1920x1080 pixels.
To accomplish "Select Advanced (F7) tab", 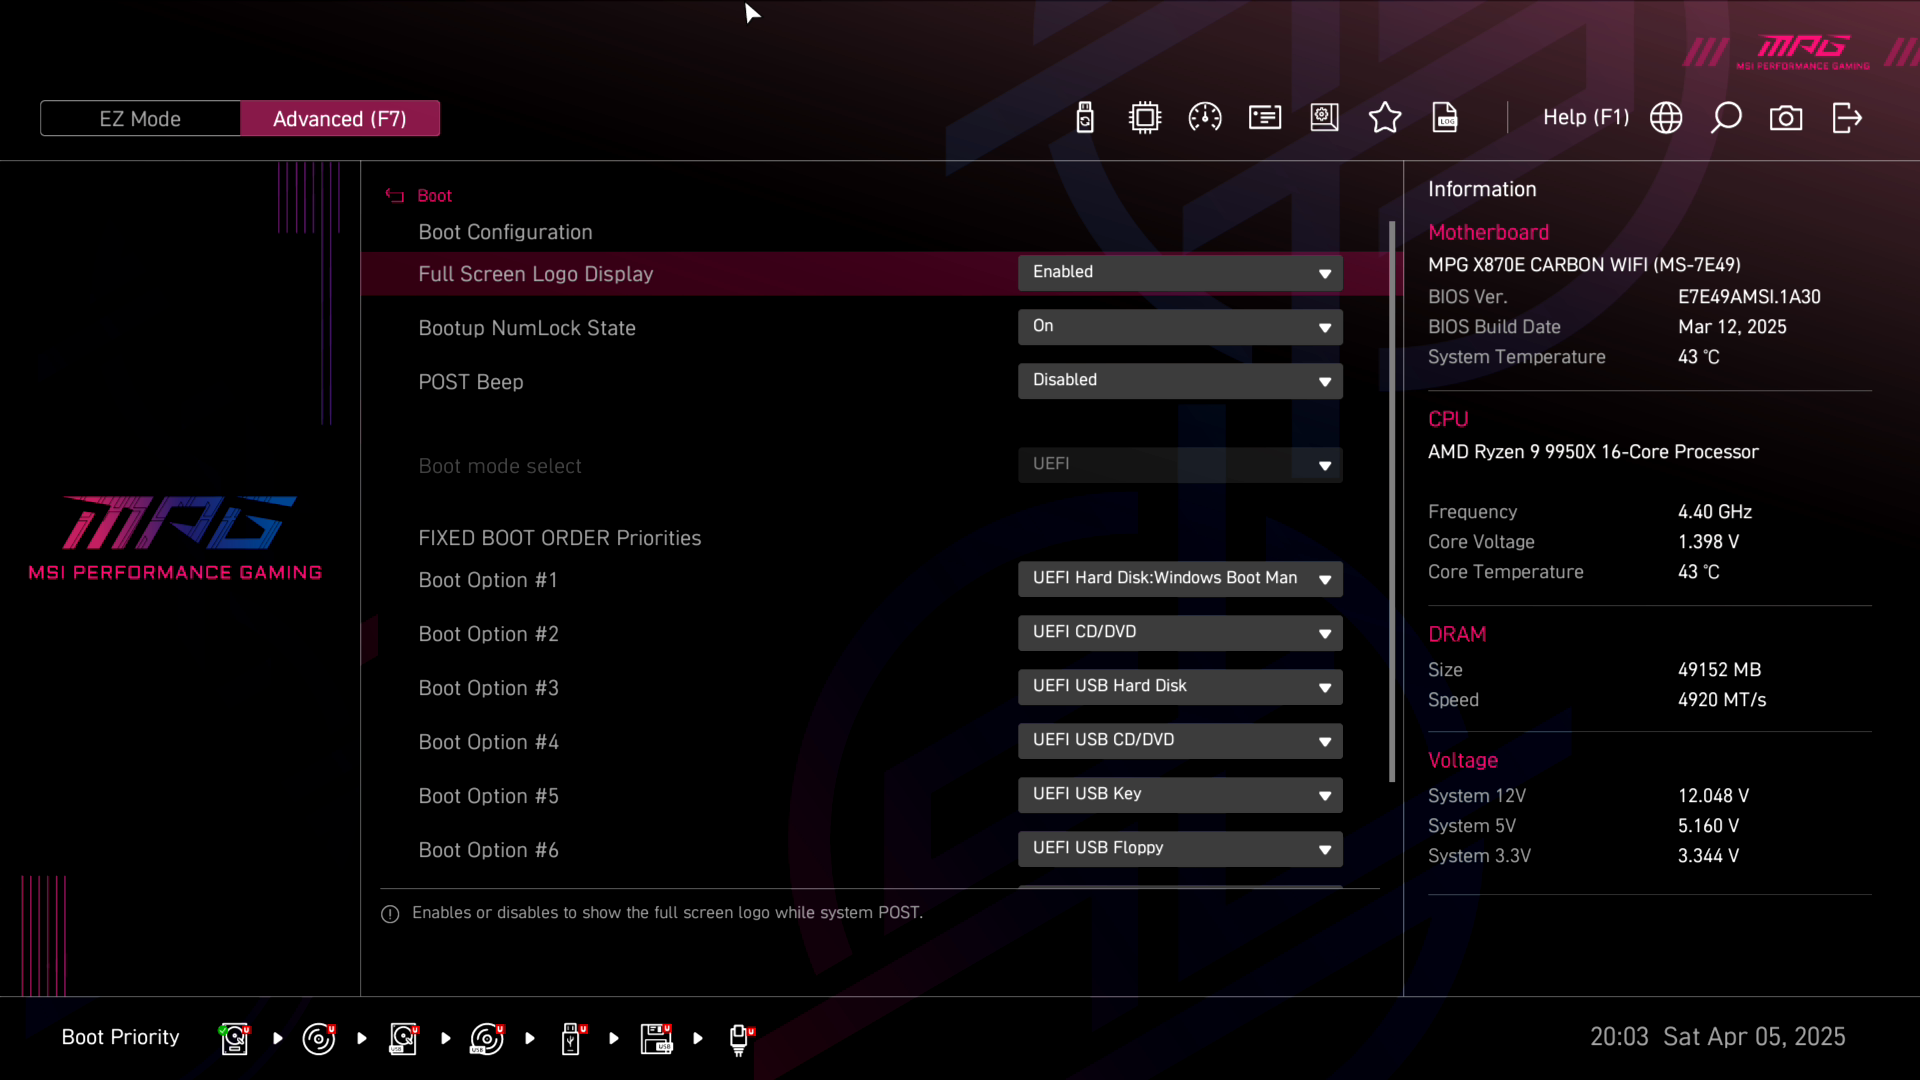I will [340, 119].
